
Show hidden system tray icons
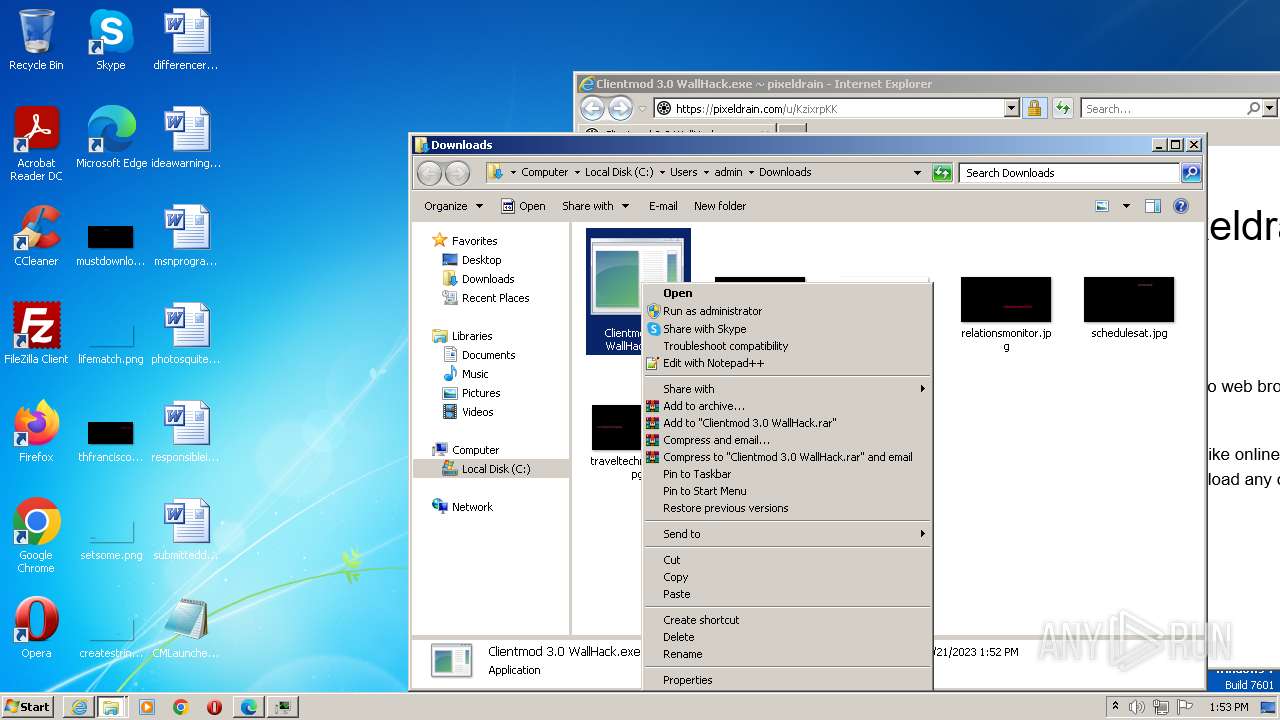pos(1115,707)
